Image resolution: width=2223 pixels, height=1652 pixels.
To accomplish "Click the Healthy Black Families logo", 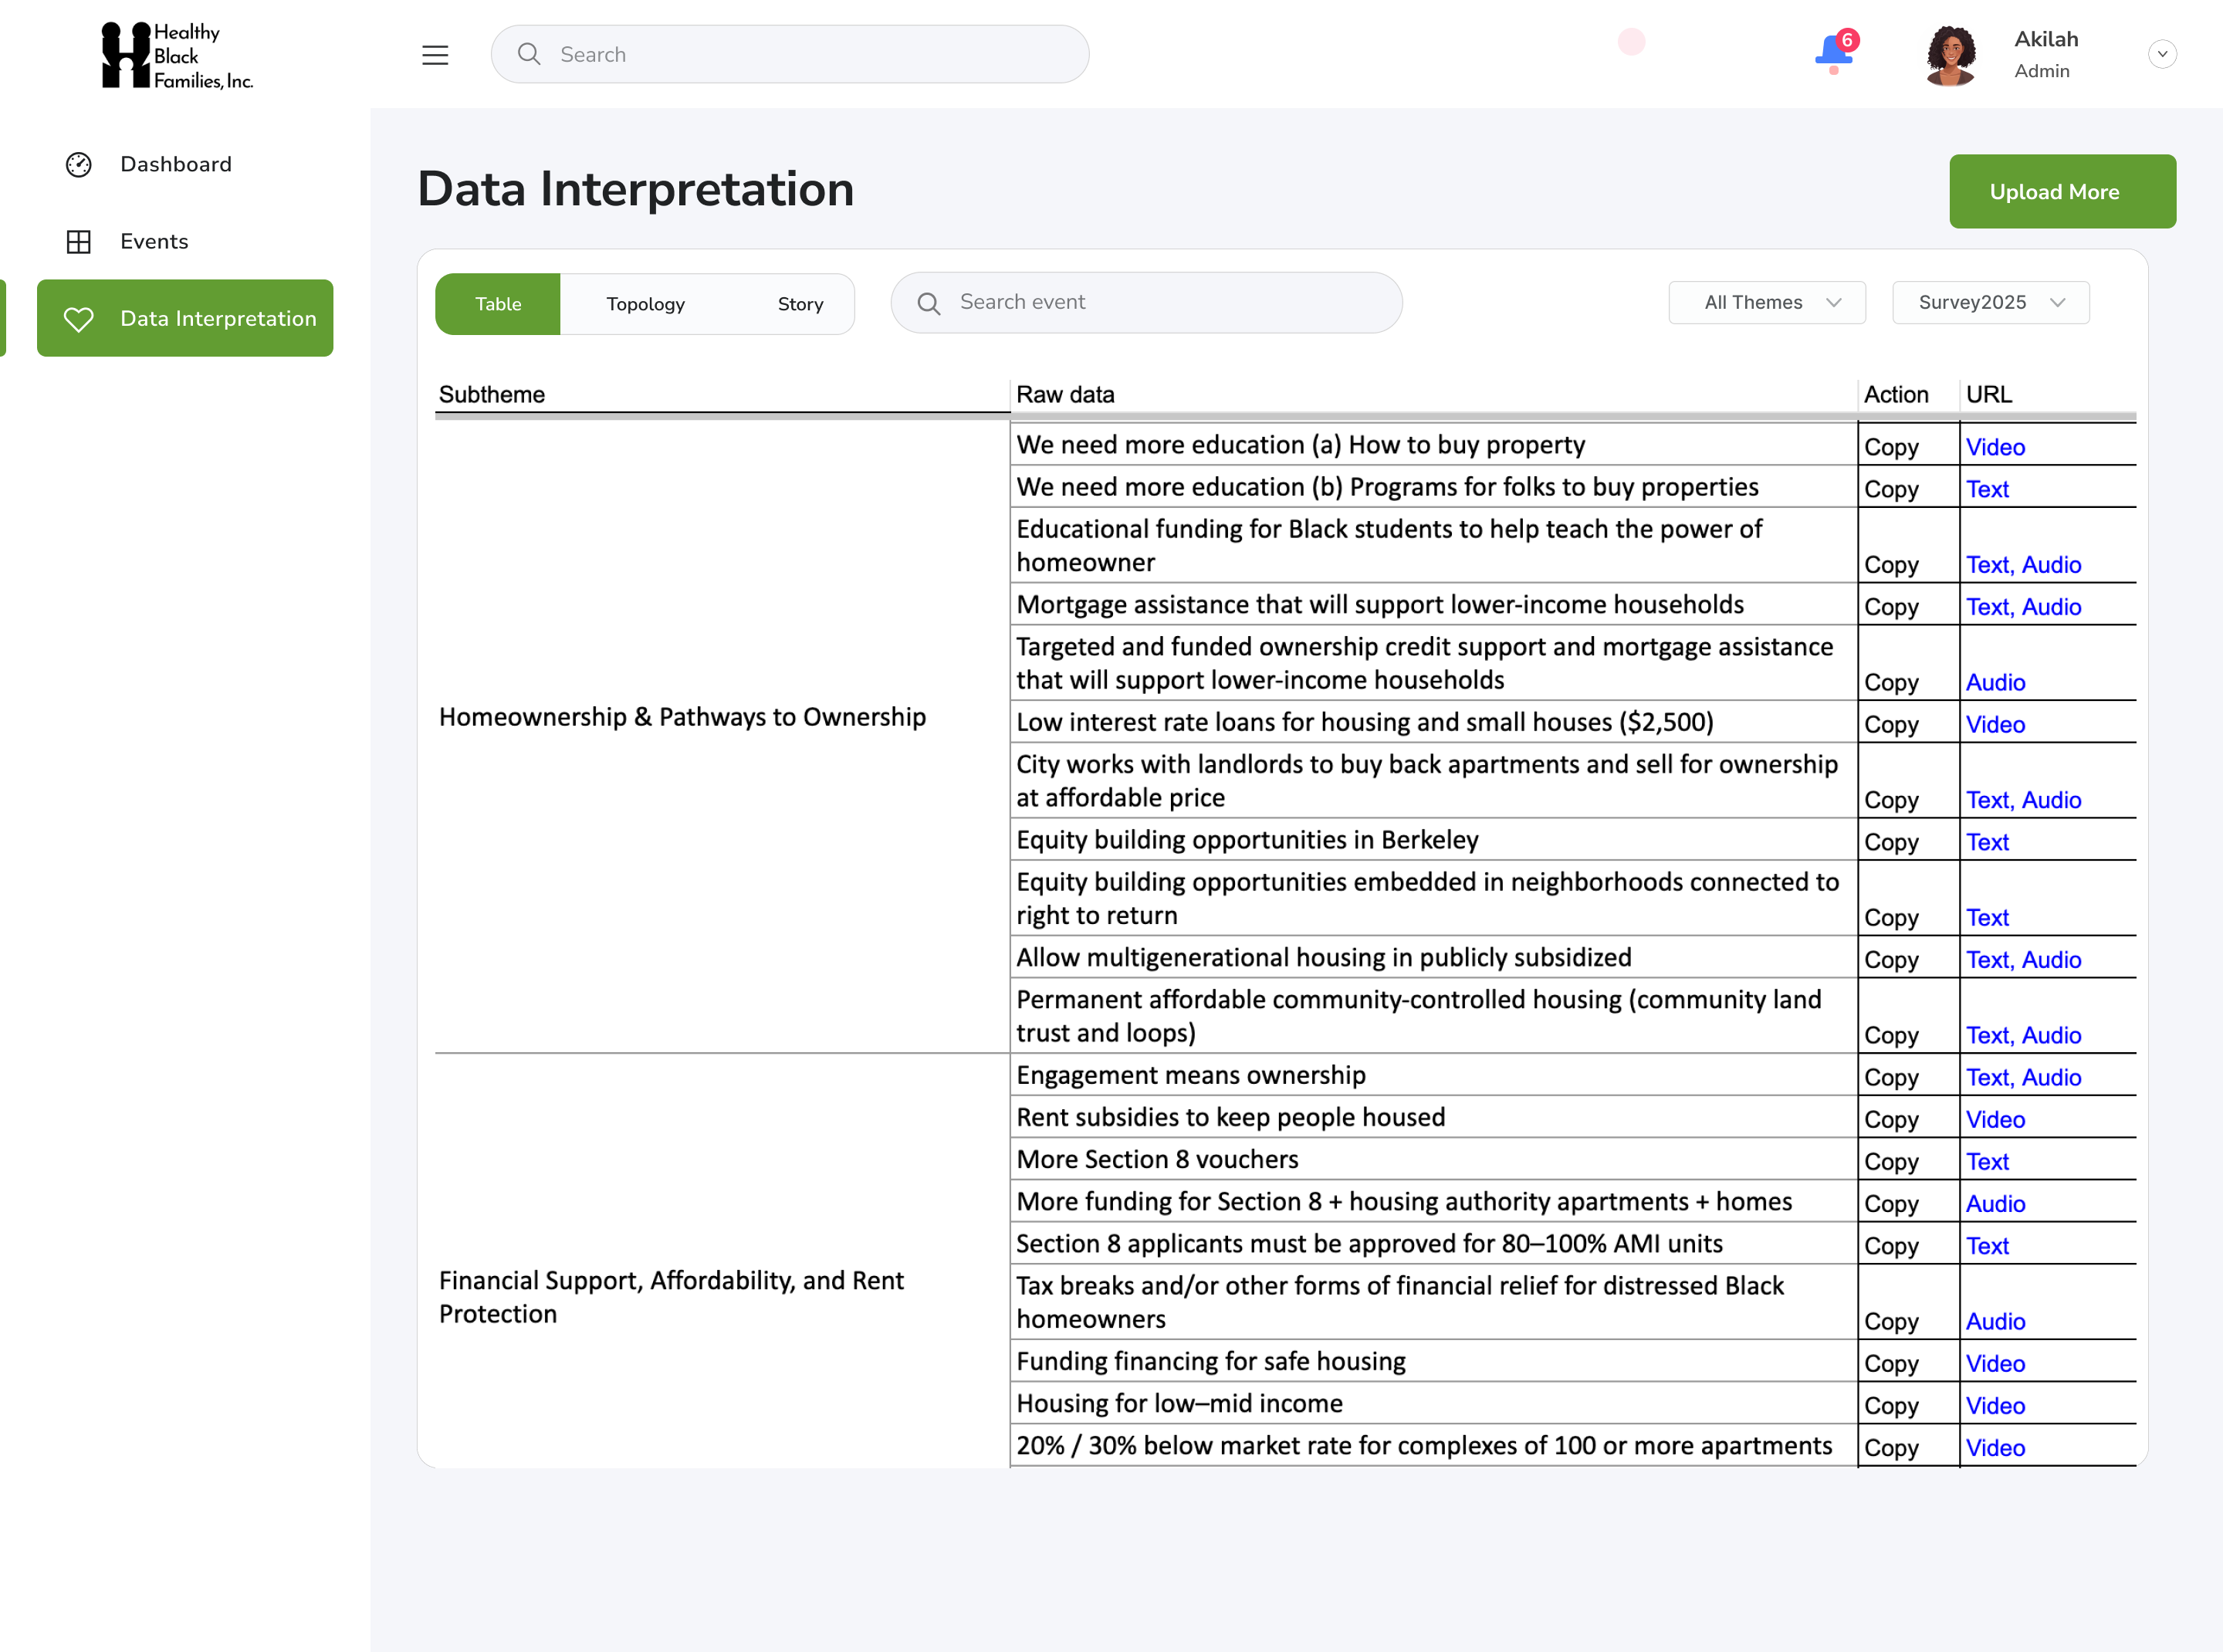I will click(177, 56).
